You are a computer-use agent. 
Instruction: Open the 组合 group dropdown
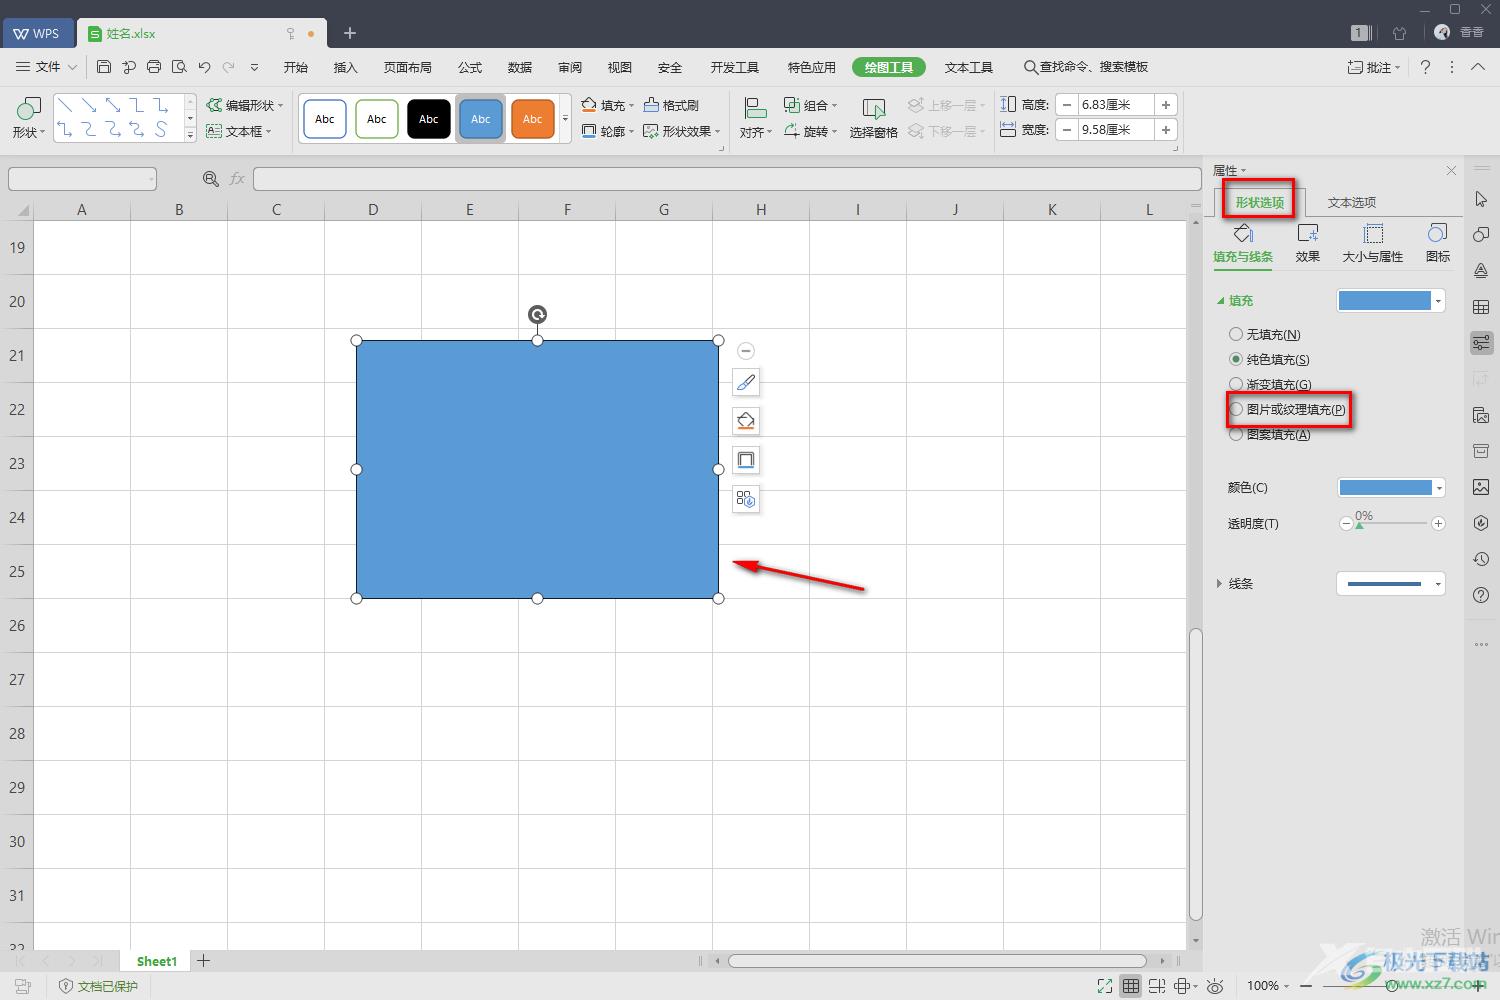[810, 105]
